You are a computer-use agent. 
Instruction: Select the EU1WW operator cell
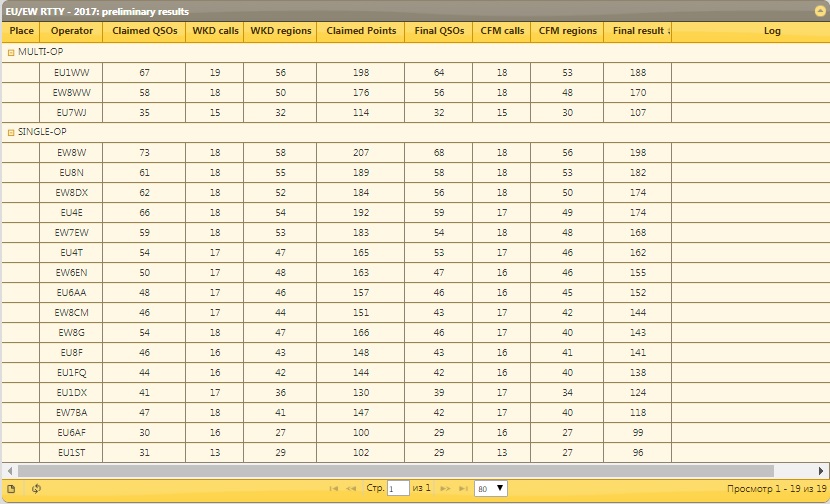(x=71, y=73)
